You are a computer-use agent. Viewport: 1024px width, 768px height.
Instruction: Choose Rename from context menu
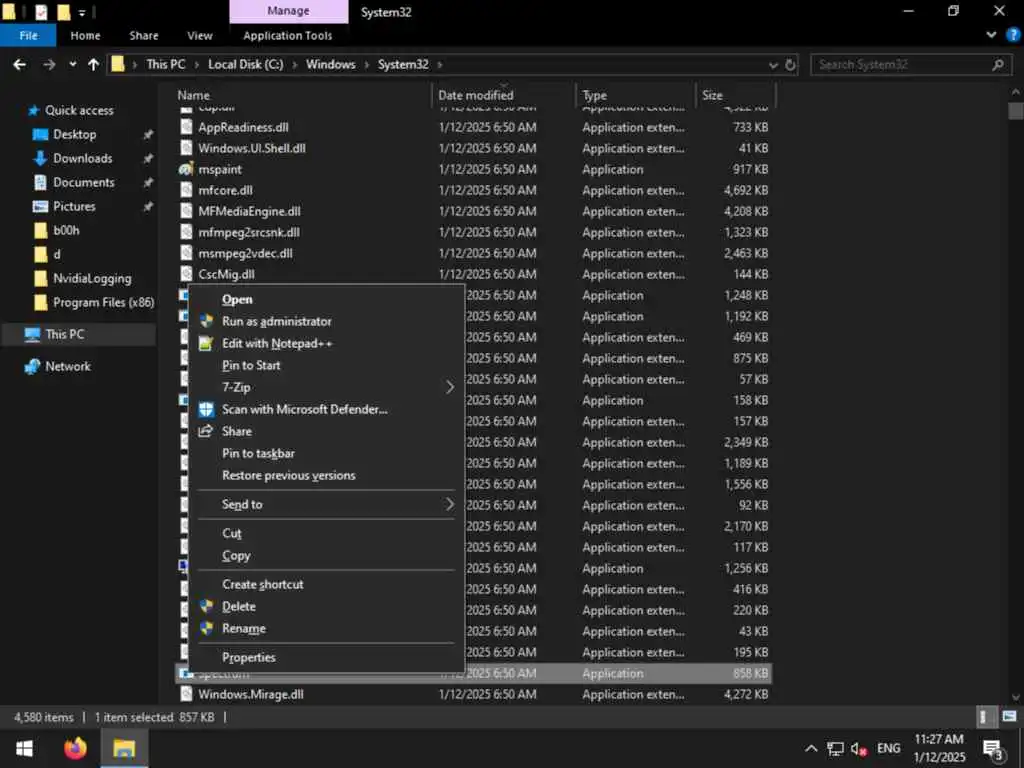tap(244, 629)
